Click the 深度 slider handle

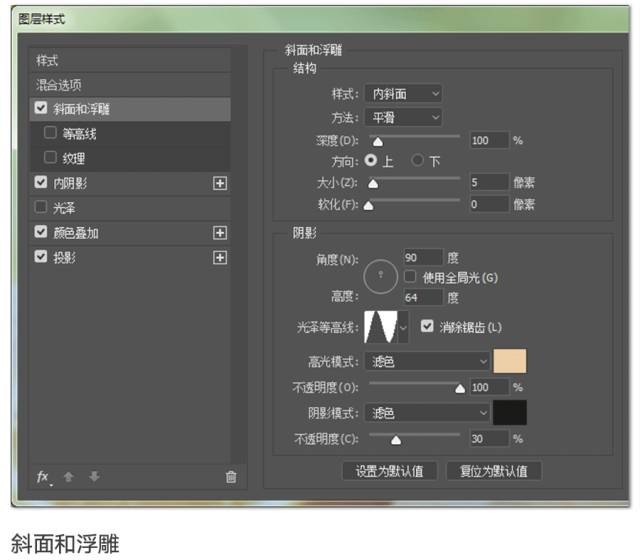[378, 142]
